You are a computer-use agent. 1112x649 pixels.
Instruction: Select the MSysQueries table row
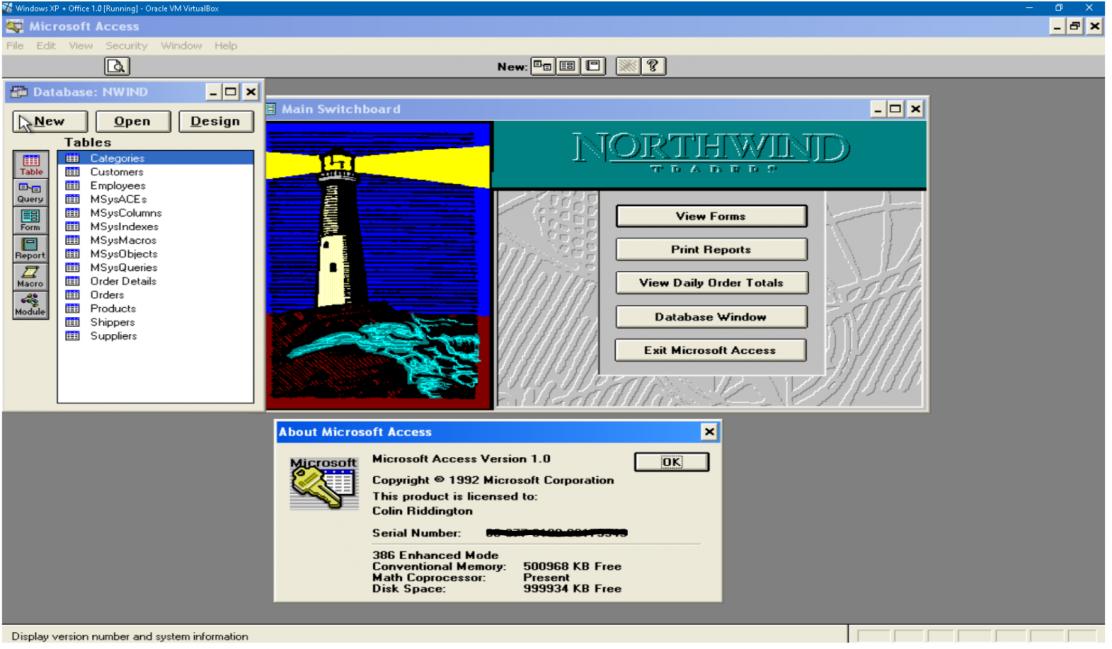click(x=155, y=267)
